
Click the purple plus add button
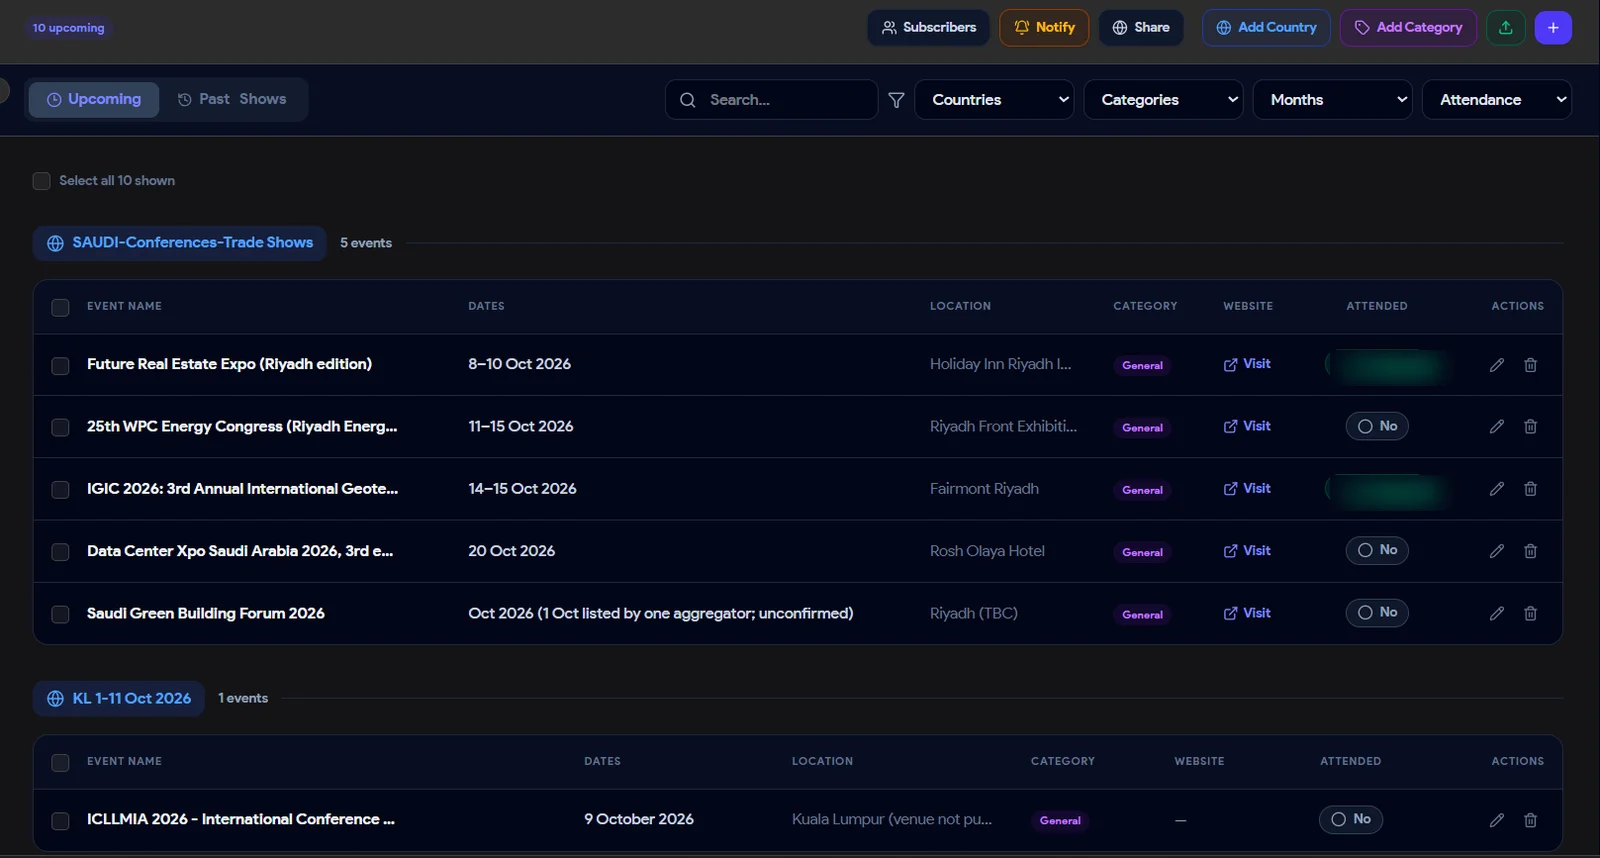[1553, 28]
